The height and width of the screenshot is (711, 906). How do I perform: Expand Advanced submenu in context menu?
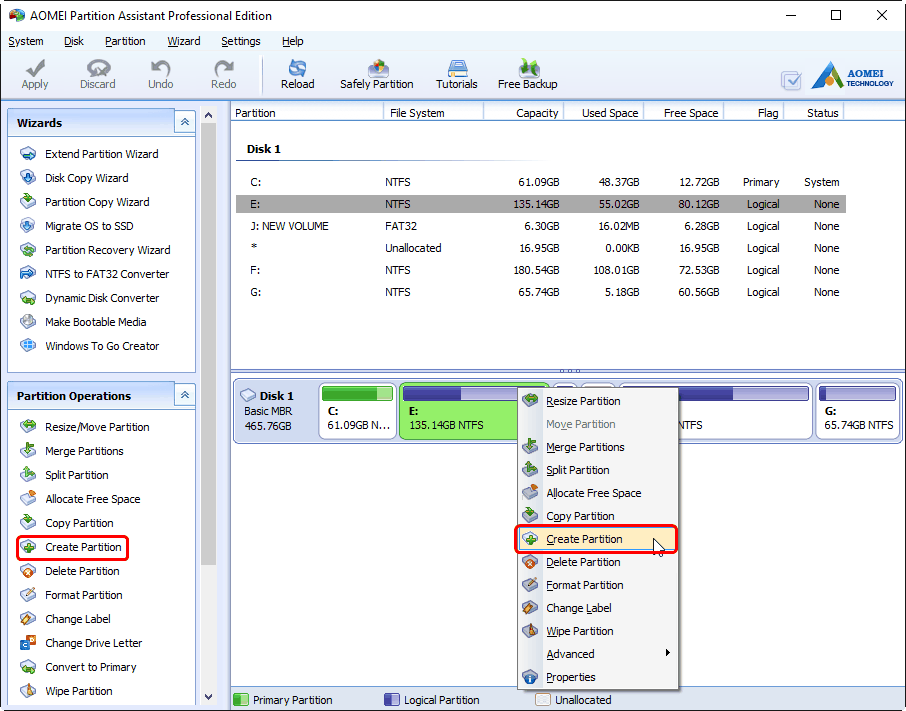pos(597,654)
